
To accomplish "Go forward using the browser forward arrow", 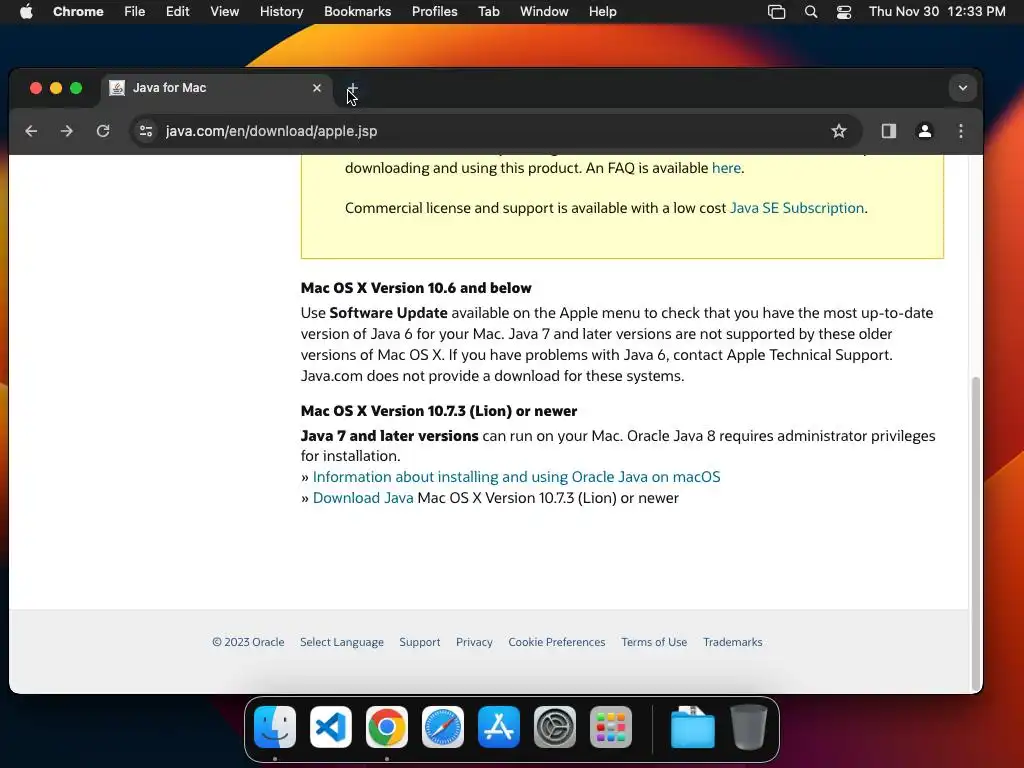I will (67, 131).
